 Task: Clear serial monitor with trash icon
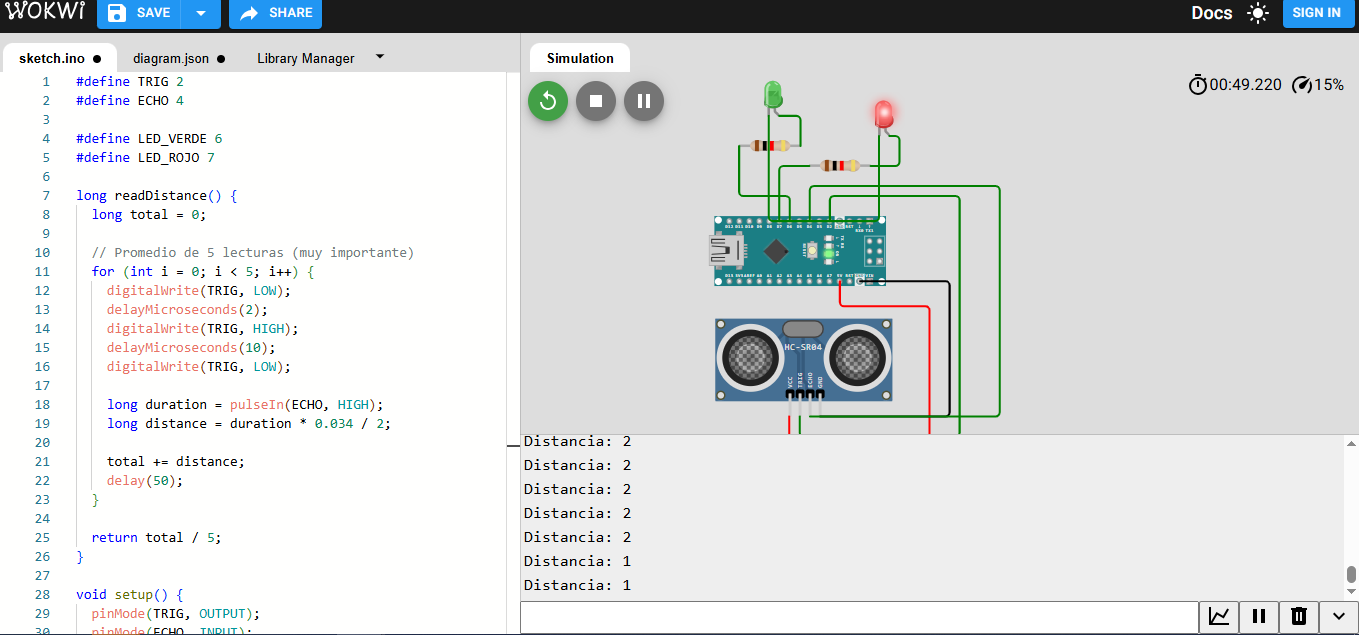(x=1299, y=616)
